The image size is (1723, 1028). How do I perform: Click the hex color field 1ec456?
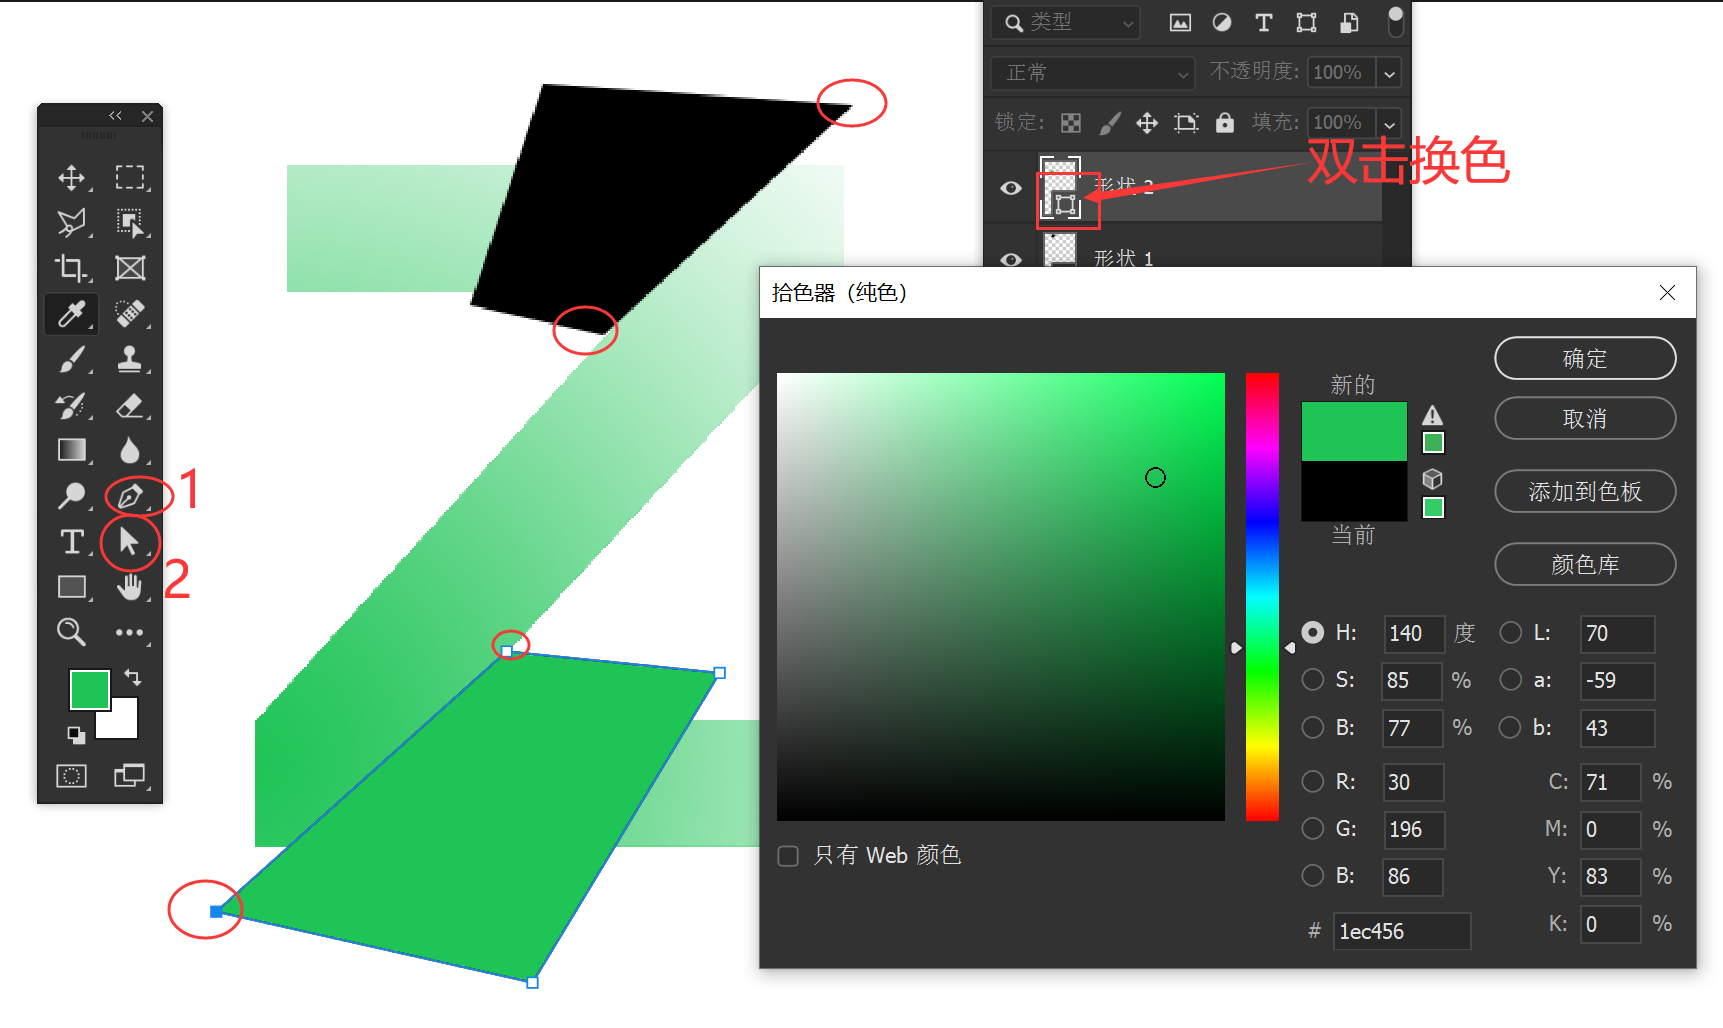point(1401,931)
